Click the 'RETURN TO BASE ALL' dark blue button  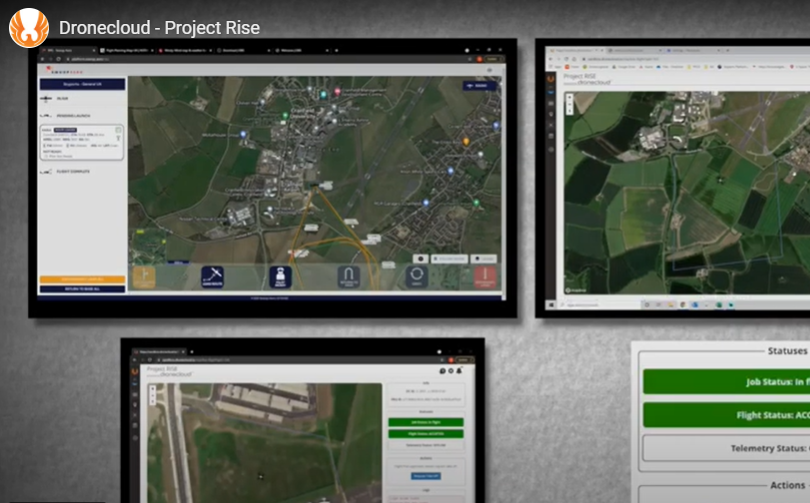[82, 289]
